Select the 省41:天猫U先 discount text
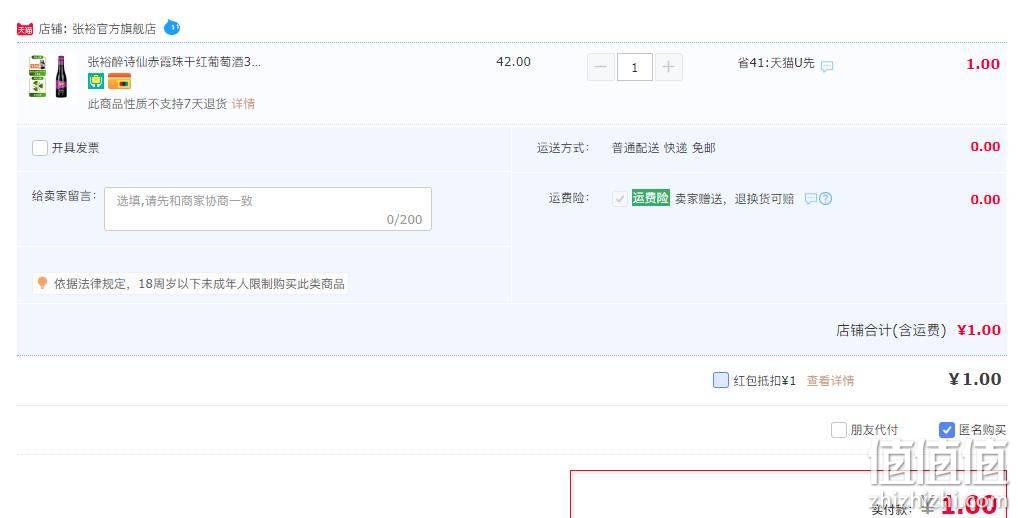The image size is (1018, 518). tap(776, 63)
